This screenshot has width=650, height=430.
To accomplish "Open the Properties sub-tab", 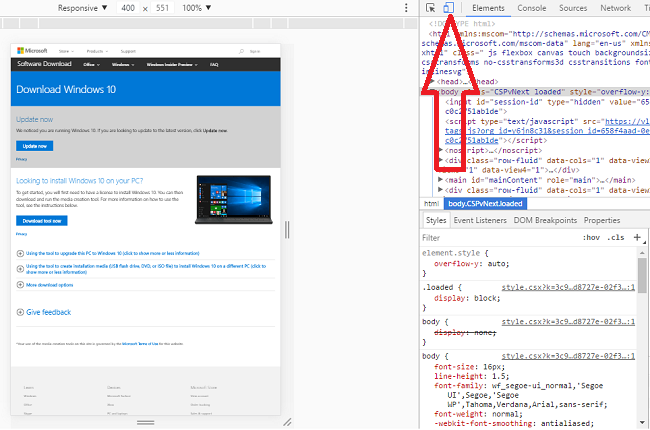I will [602, 220].
